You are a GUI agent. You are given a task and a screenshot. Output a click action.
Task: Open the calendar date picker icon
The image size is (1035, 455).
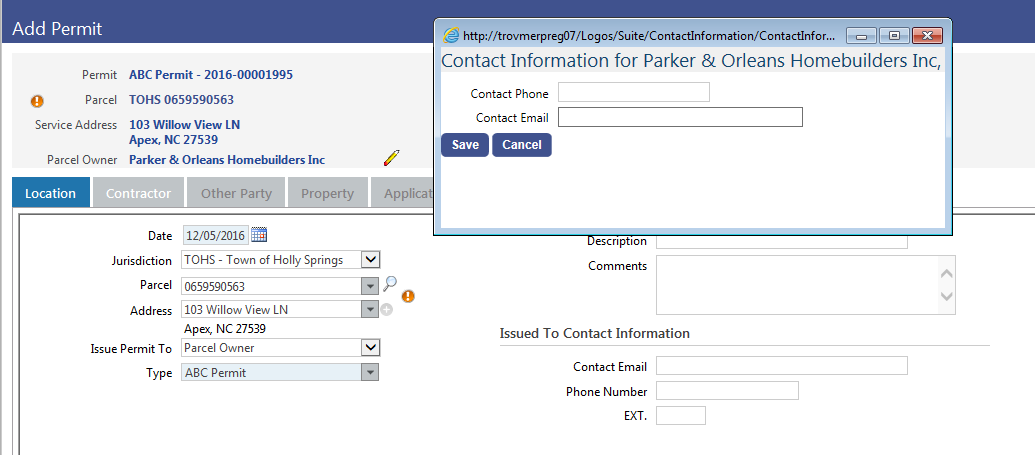[259, 235]
